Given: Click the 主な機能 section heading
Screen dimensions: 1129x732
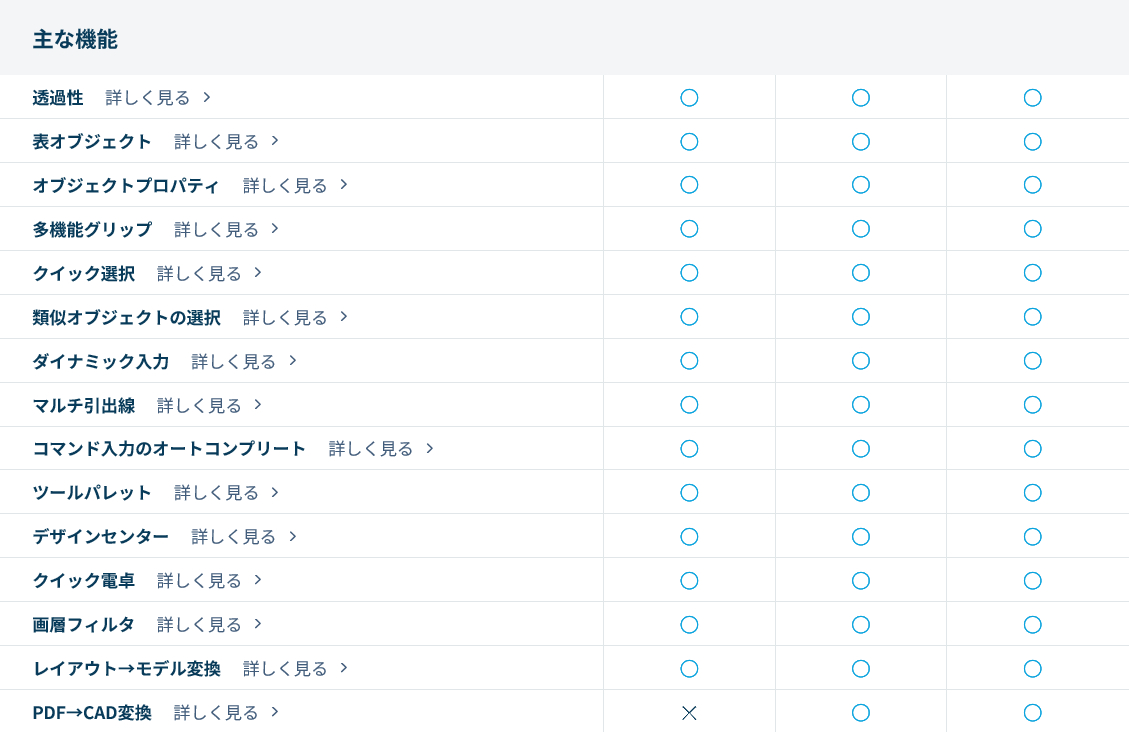Looking at the screenshot, I should (75, 39).
